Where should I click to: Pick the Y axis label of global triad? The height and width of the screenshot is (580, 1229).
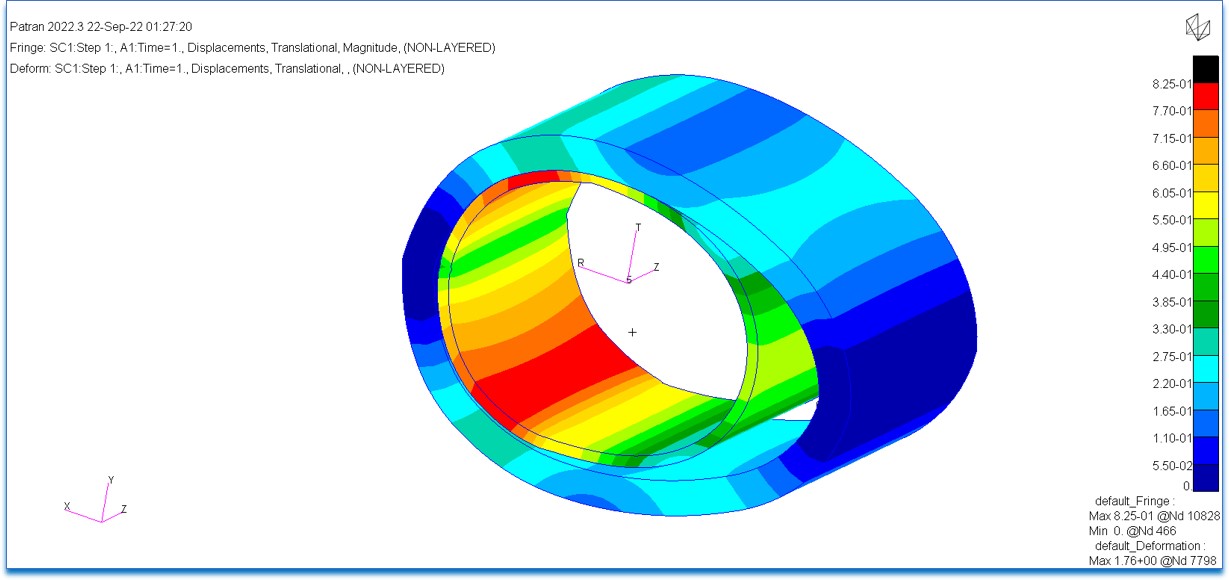[110, 480]
